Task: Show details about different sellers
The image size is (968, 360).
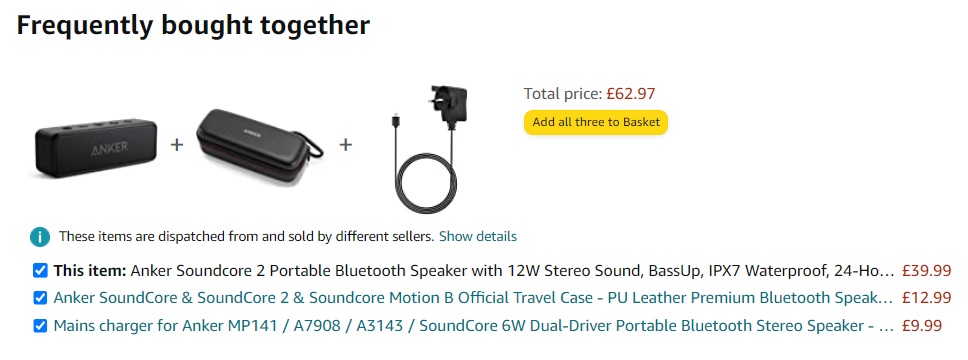Action: point(478,237)
